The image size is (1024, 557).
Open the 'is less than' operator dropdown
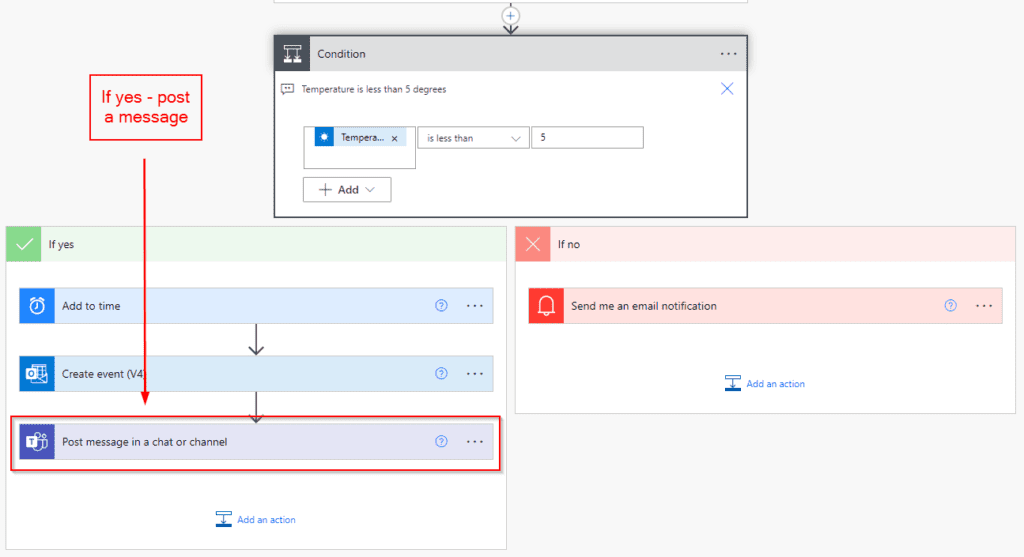click(x=473, y=138)
